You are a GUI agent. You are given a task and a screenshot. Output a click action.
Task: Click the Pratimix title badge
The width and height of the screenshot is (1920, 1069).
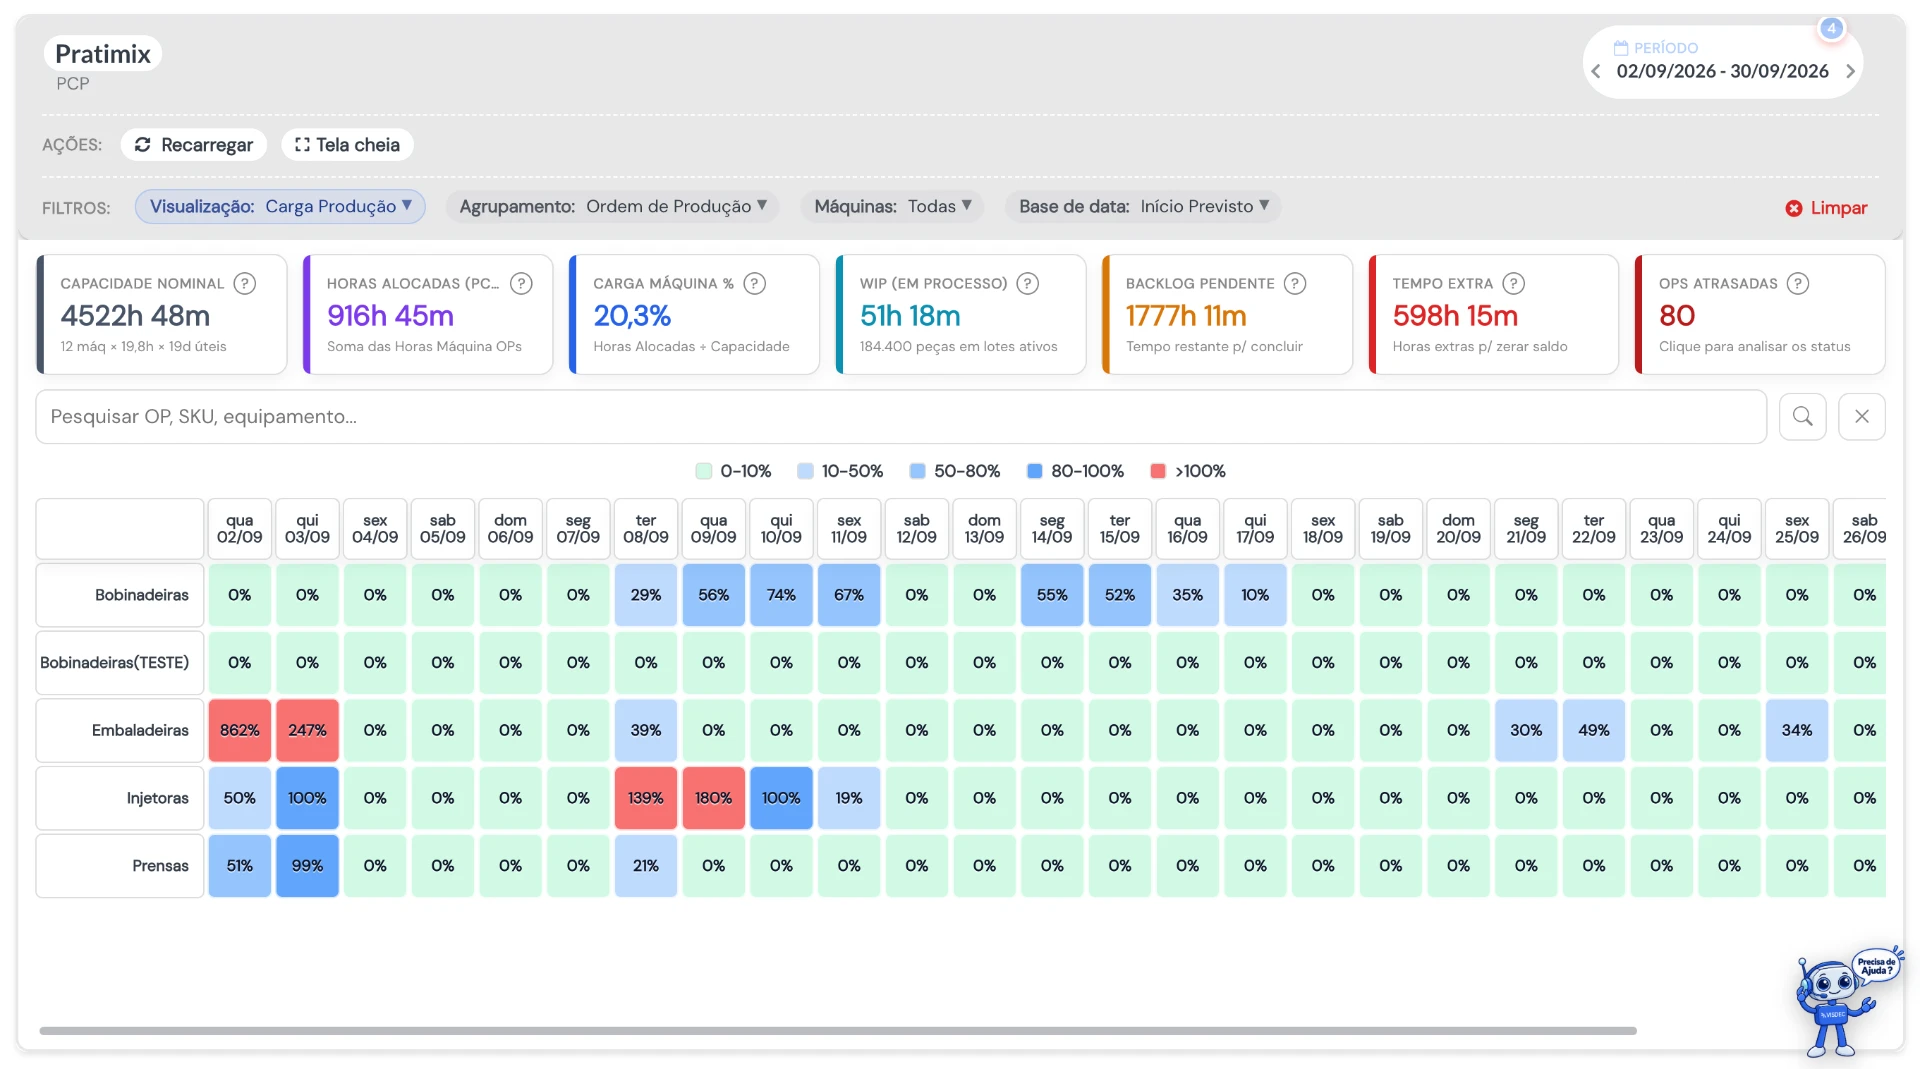(x=103, y=54)
